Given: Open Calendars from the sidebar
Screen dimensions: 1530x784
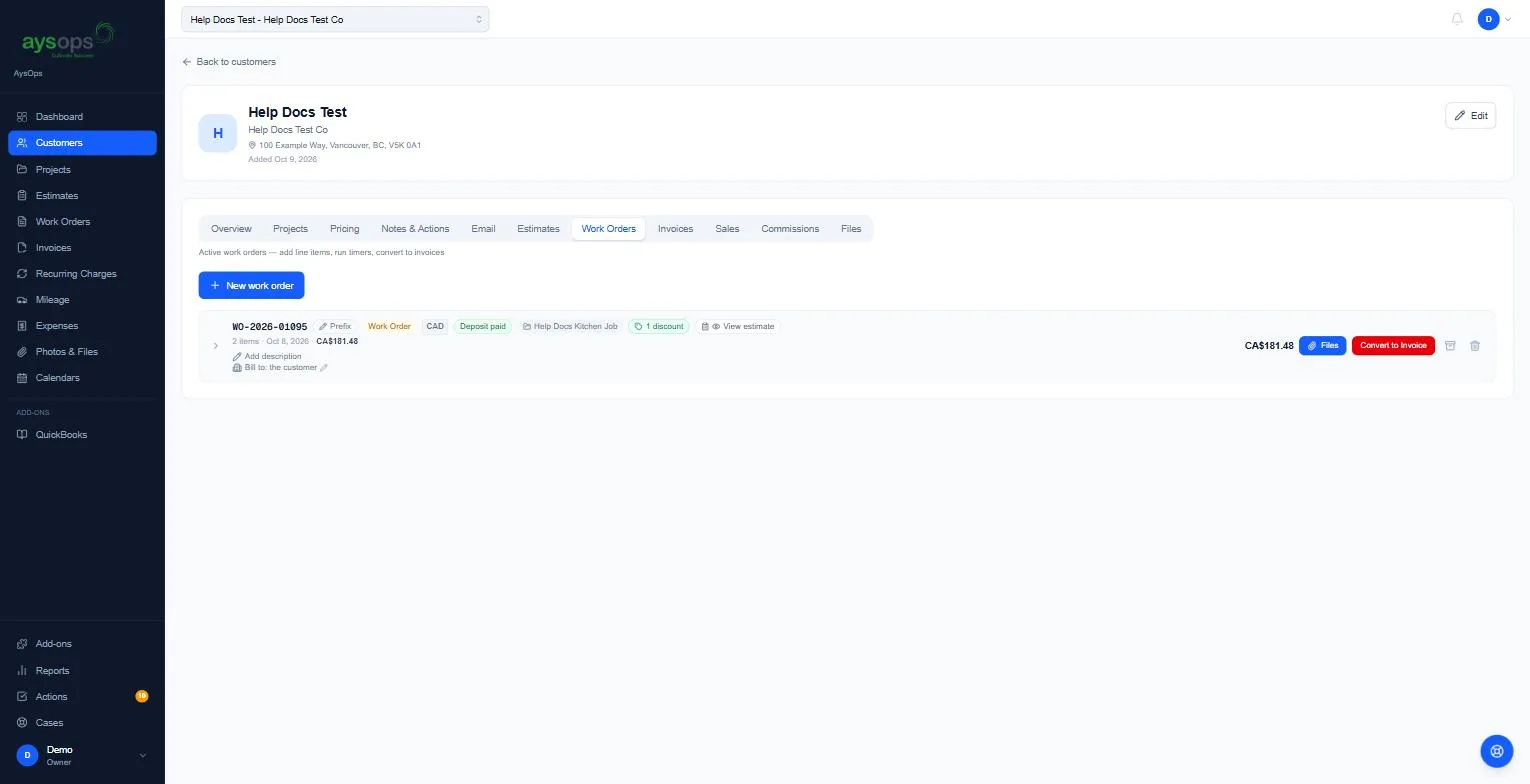Looking at the screenshot, I should coord(82,378).
